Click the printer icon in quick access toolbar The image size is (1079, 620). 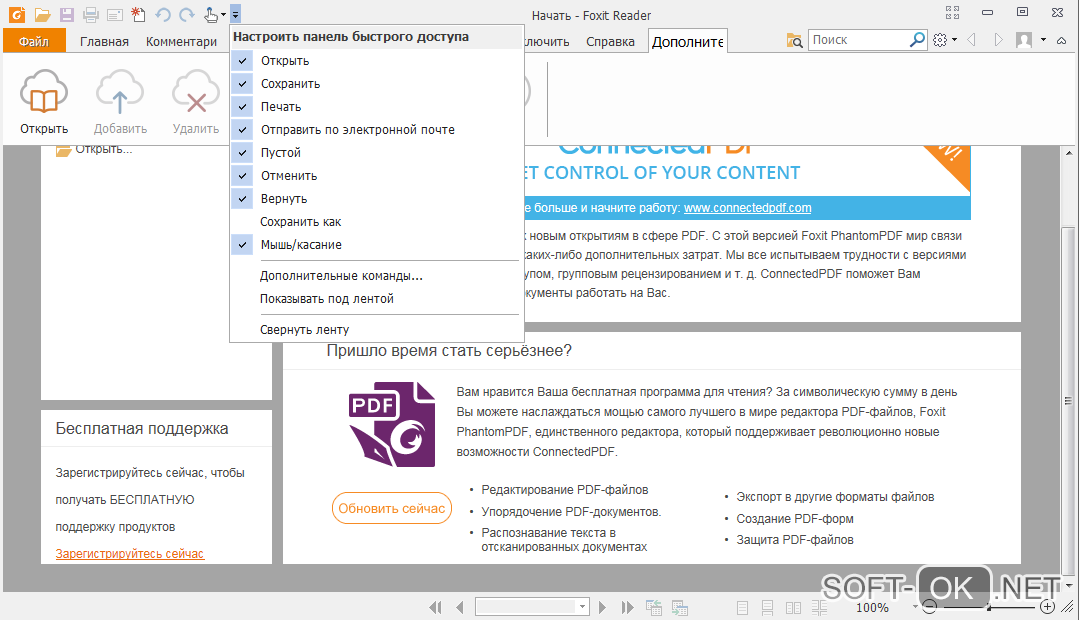click(90, 14)
